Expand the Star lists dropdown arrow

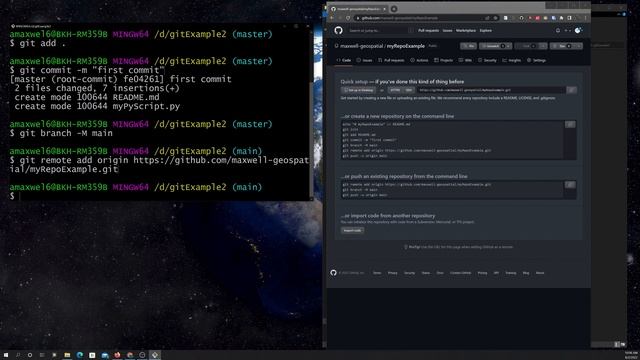point(578,46)
